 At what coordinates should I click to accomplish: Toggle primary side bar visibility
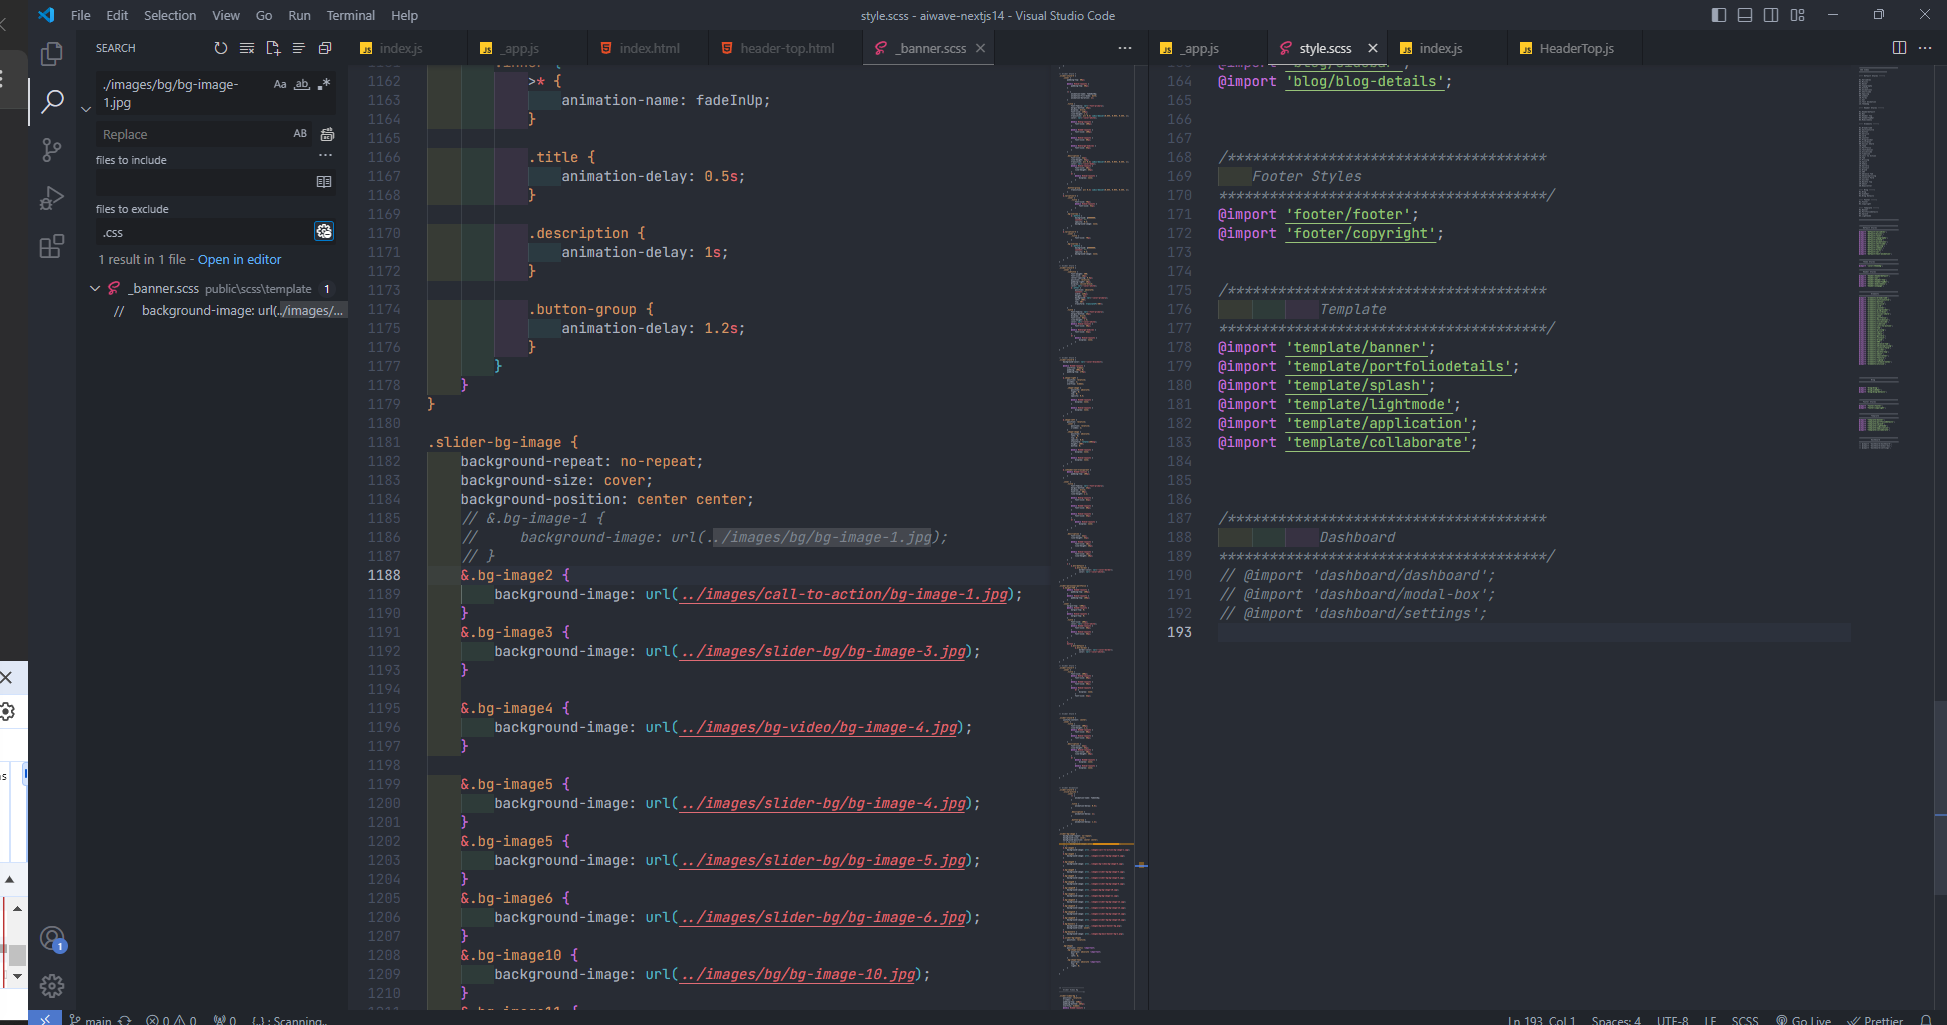[1719, 15]
